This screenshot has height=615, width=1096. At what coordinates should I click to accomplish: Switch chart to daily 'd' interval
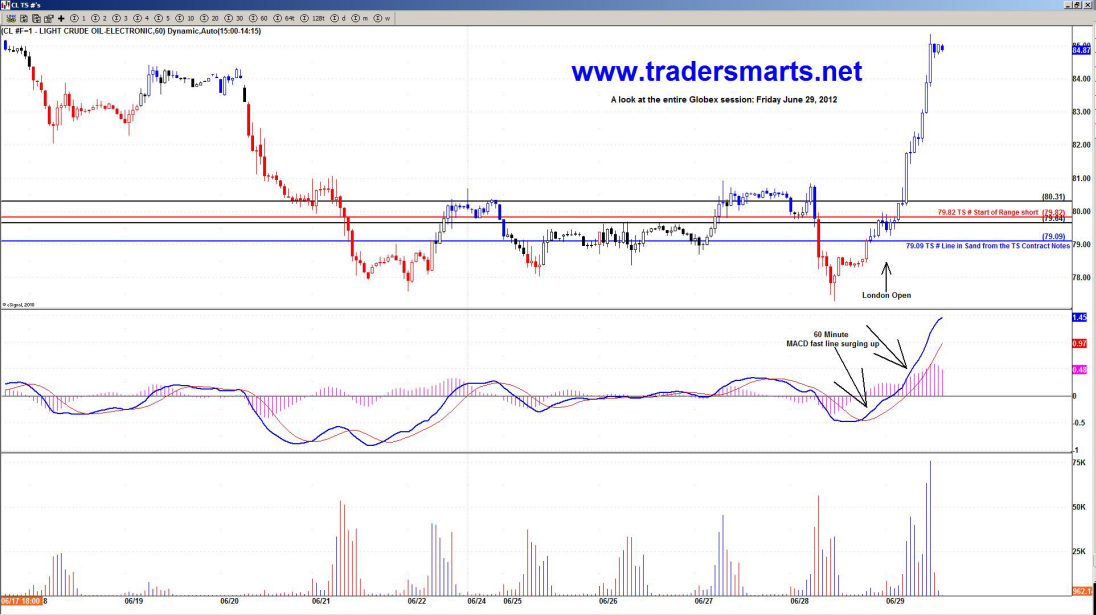click(339, 18)
